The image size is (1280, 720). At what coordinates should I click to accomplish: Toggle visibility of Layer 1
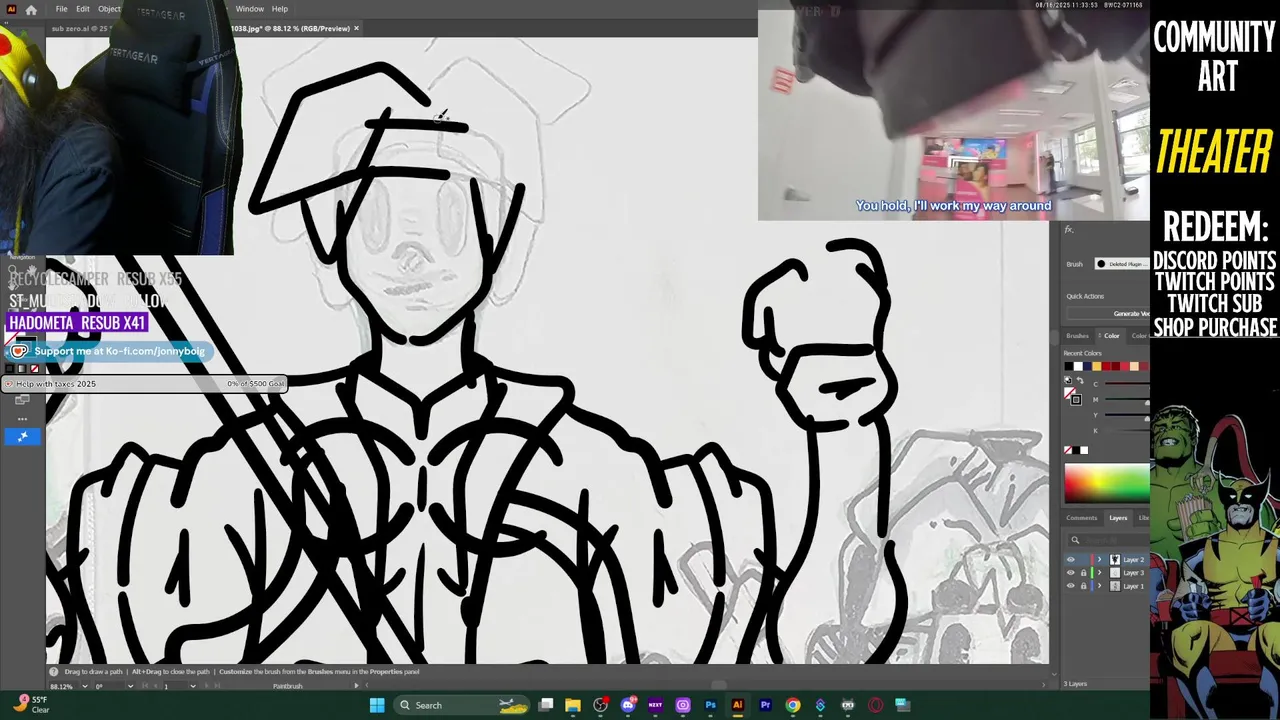[x=1071, y=586]
